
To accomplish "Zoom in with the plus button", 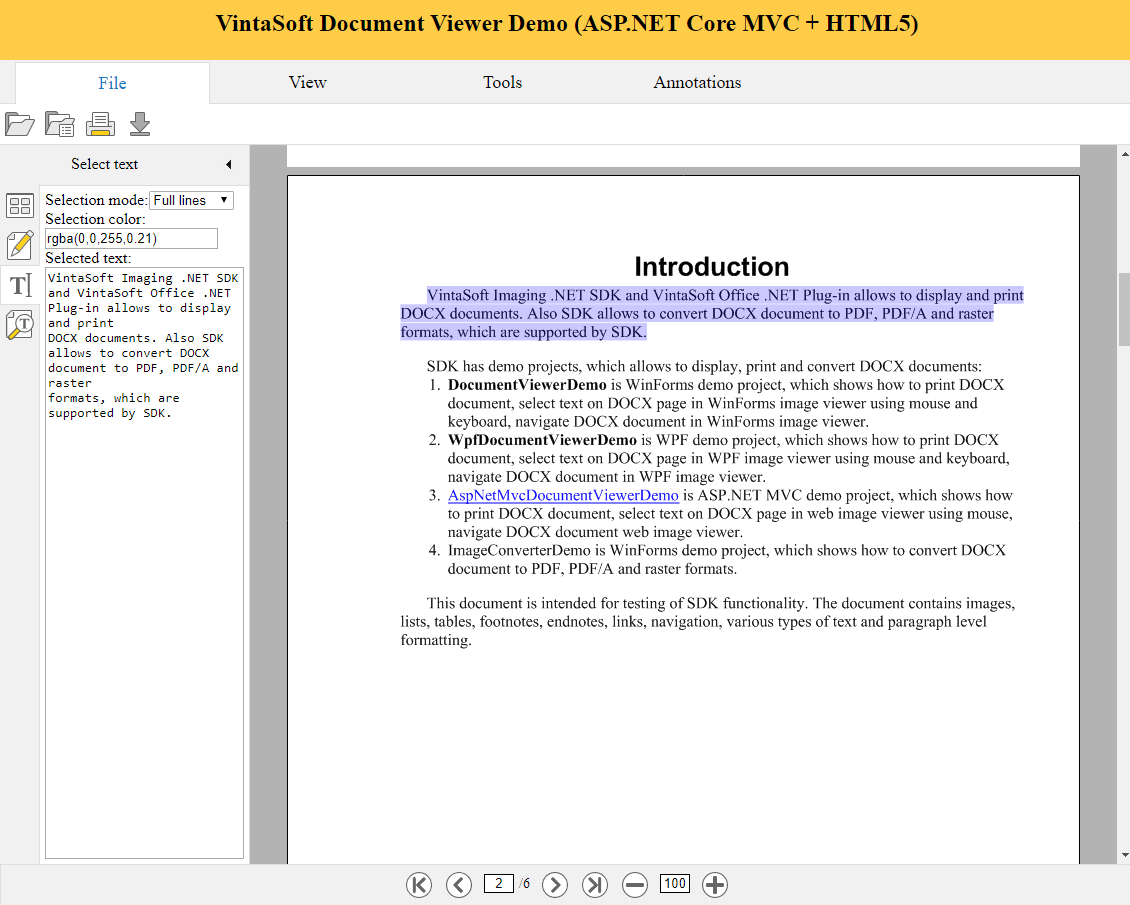I will [x=715, y=884].
